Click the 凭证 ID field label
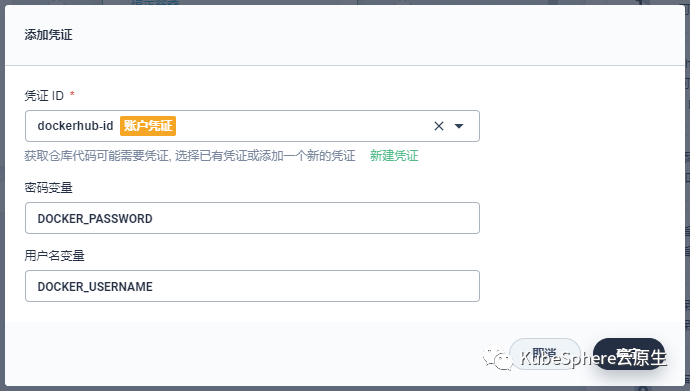The image size is (690, 391). tap(44, 95)
